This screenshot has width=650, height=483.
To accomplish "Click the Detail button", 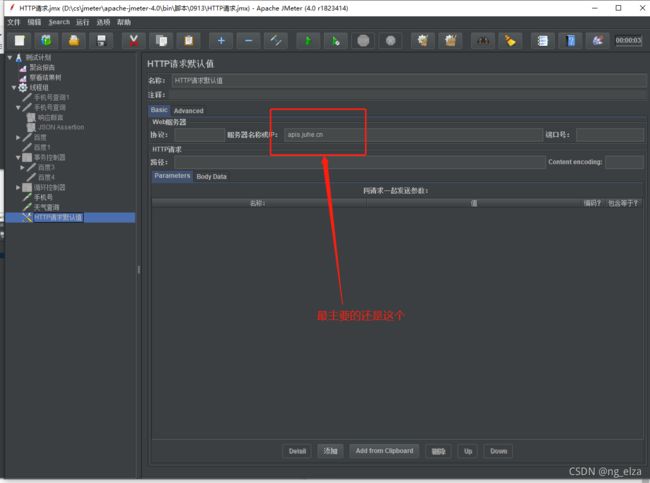I will (x=297, y=451).
